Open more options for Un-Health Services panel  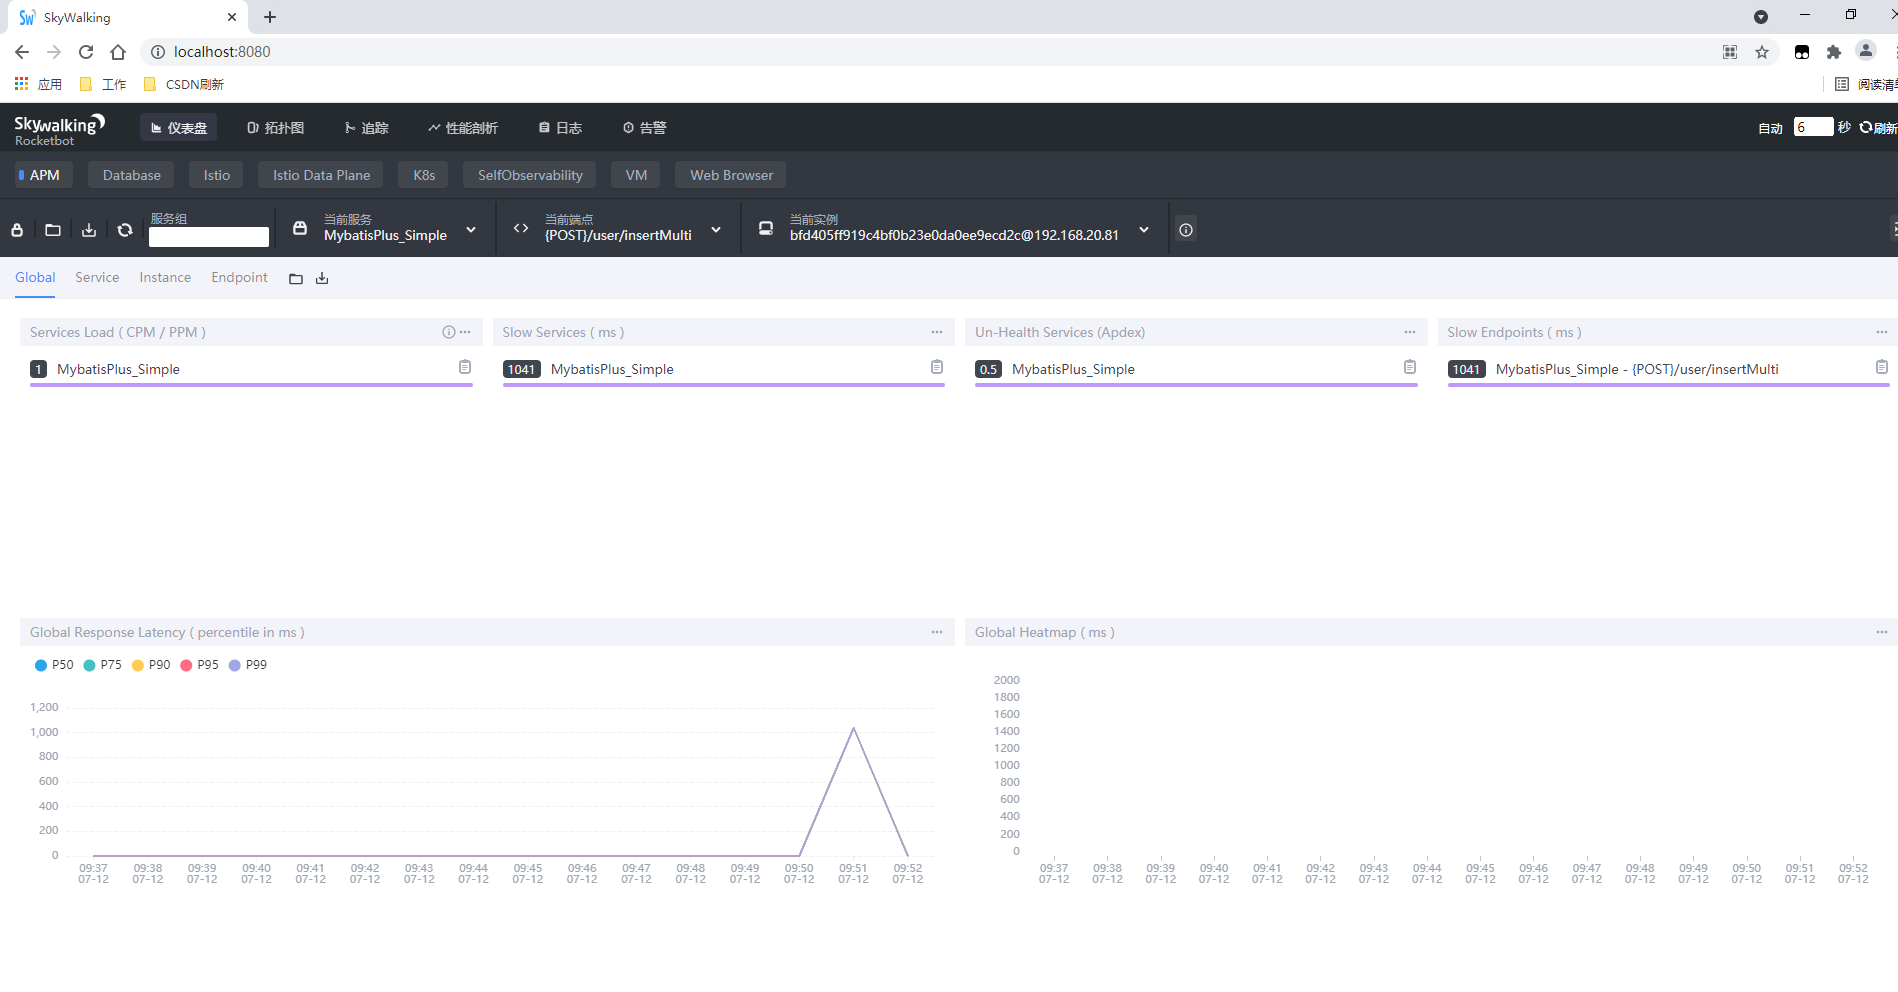[1410, 332]
